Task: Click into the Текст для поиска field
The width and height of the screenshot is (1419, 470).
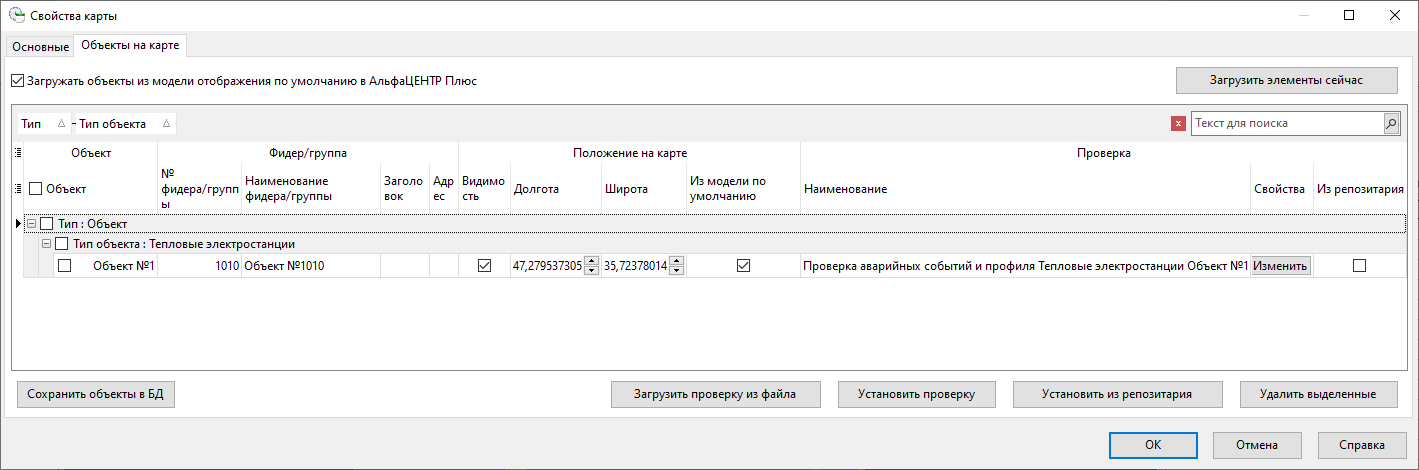Action: pyautogui.click(x=1286, y=123)
